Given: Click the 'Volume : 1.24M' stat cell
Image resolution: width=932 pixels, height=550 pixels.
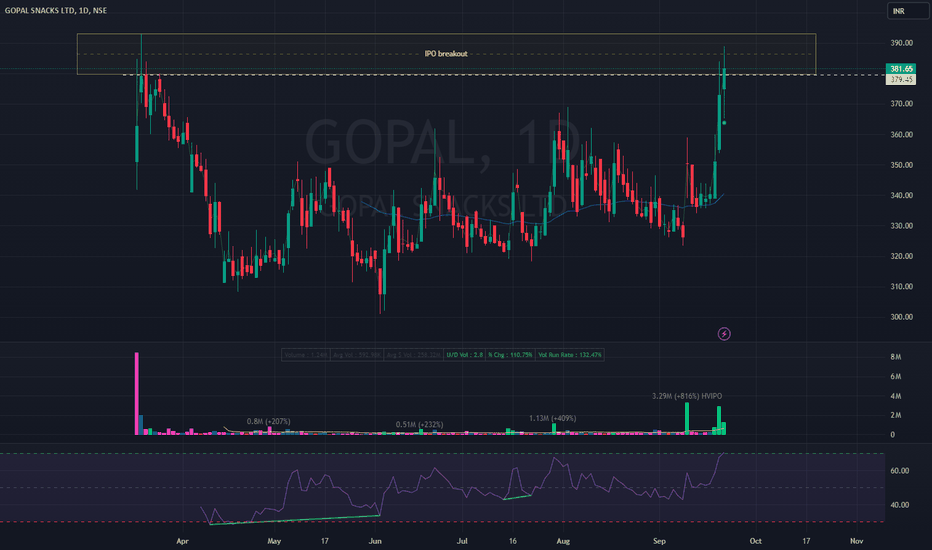Looking at the screenshot, I should coord(306,355).
